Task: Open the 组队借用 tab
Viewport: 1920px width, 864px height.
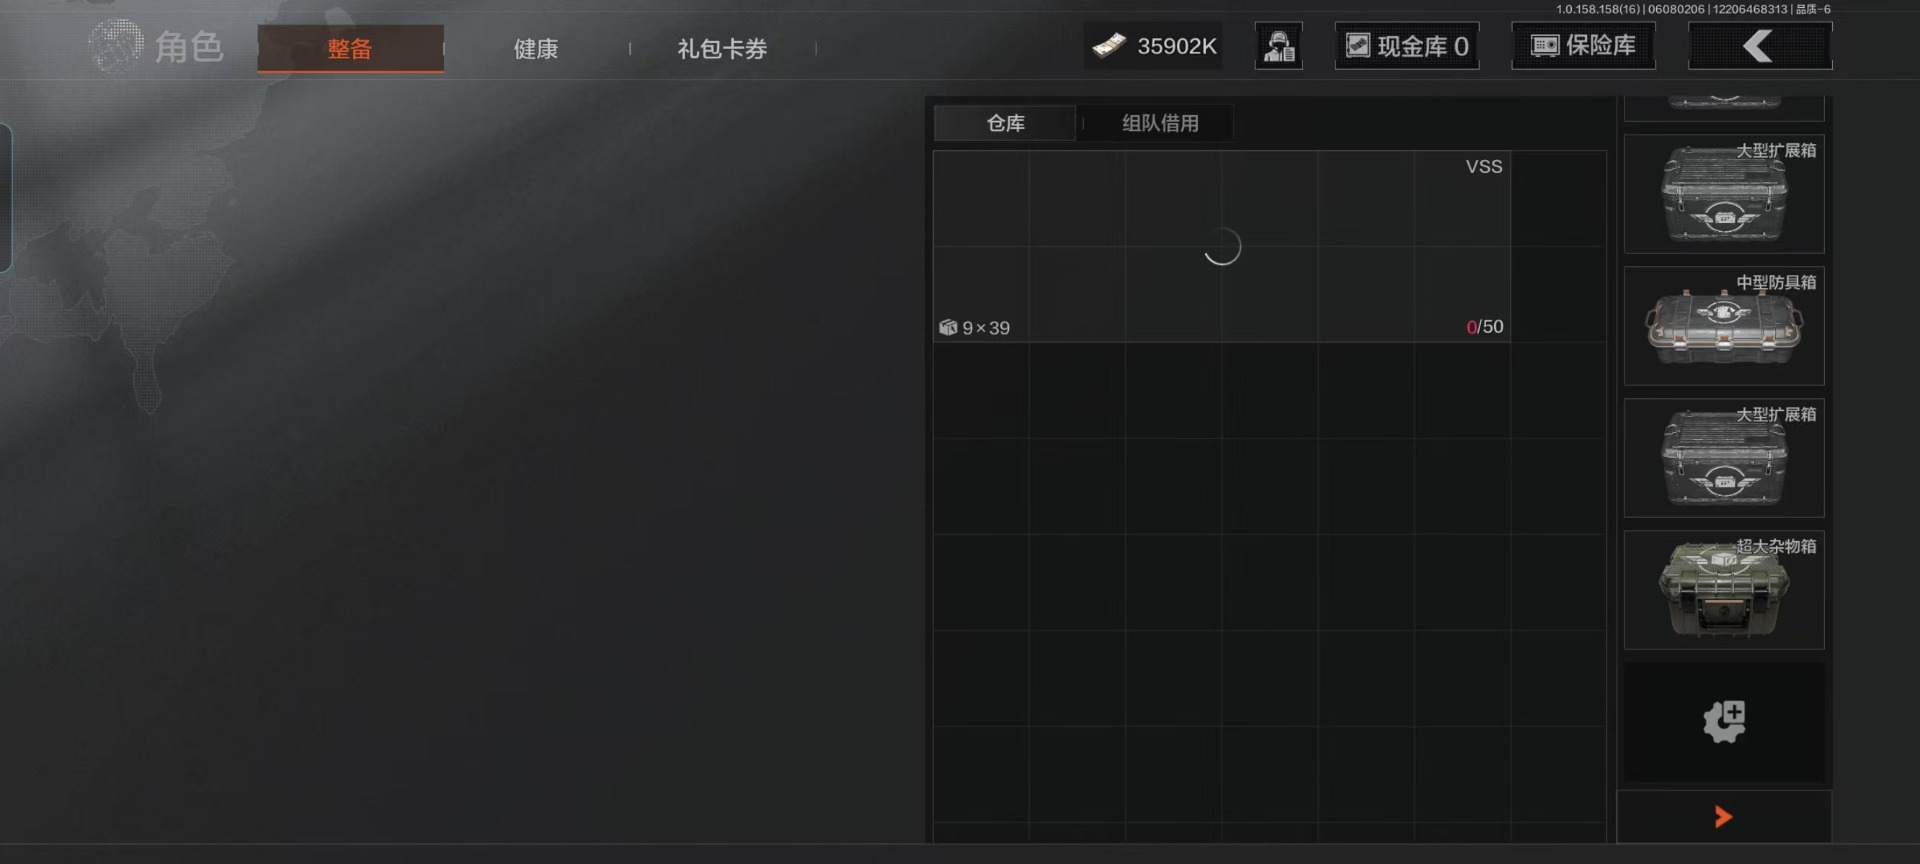Action: [1160, 123]
